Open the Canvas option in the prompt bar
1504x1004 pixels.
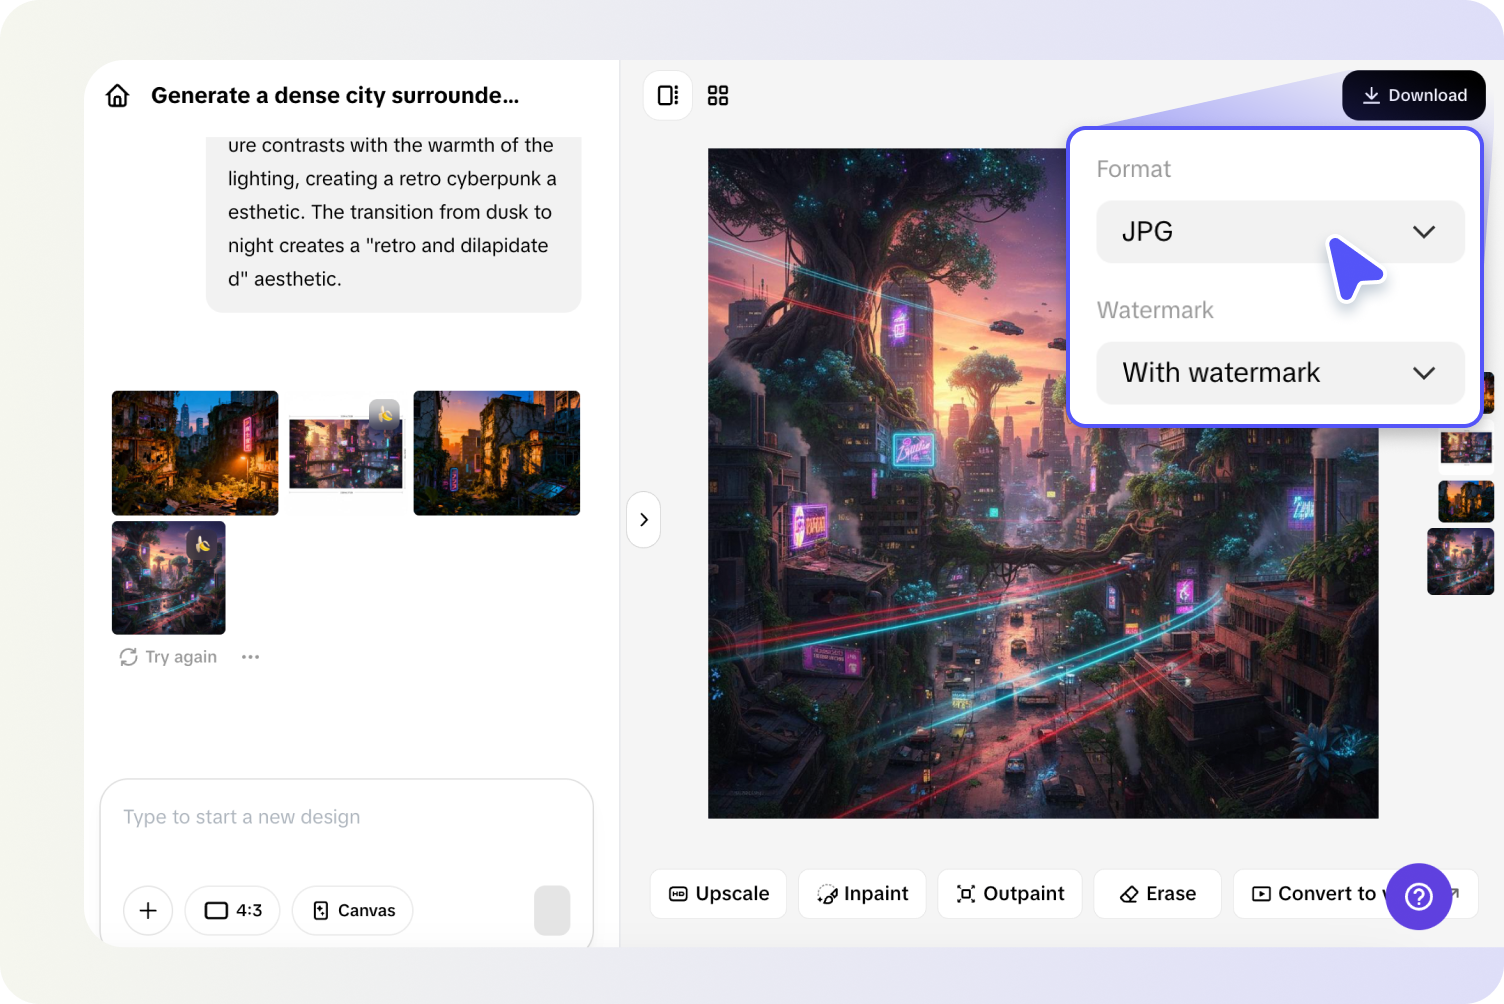pos(352,910)
